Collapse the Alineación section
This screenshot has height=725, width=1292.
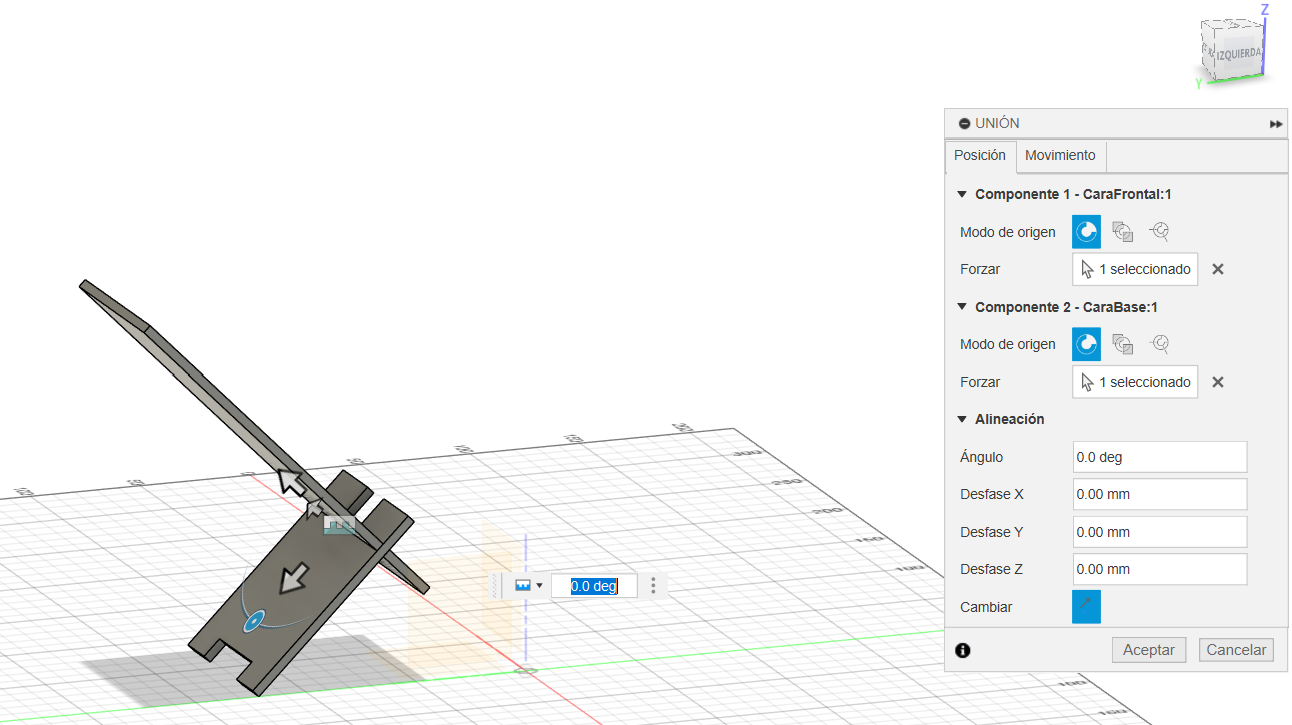click(x=962, y=419)
